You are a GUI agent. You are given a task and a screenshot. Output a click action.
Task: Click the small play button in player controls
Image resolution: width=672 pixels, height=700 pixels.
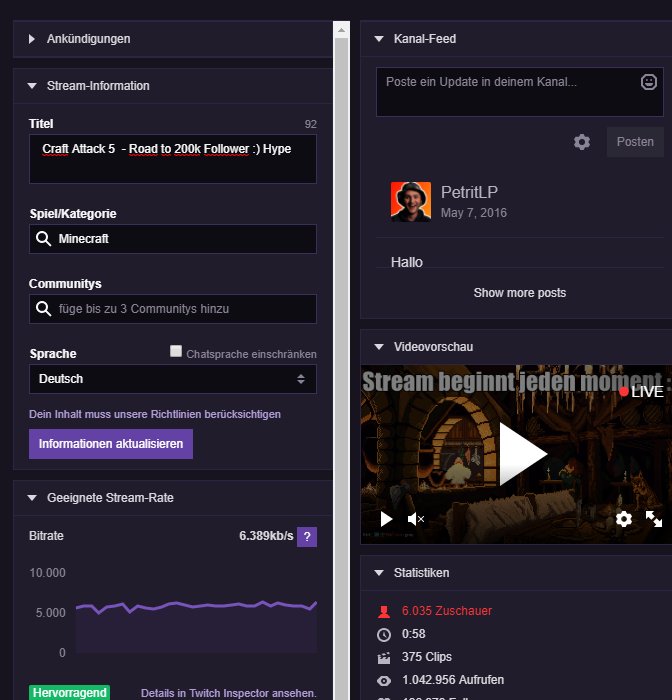[x=386, y=519]
